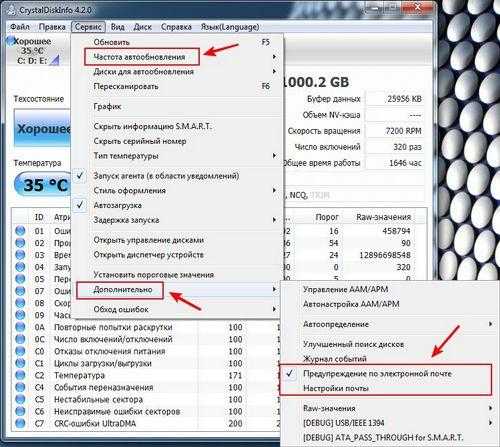
Task: Click blue status circle for attribute 09
Action: (x=20, y=315)
